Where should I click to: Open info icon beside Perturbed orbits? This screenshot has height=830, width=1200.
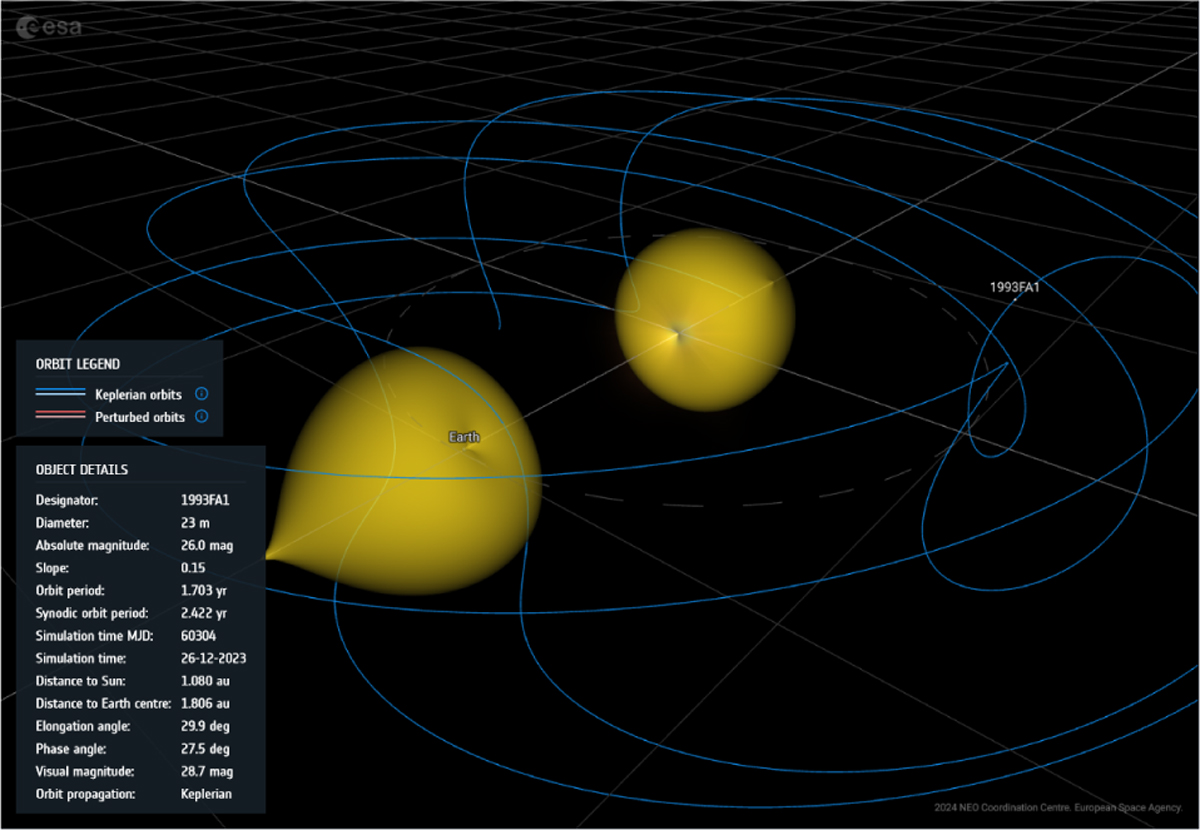(201, 417)
